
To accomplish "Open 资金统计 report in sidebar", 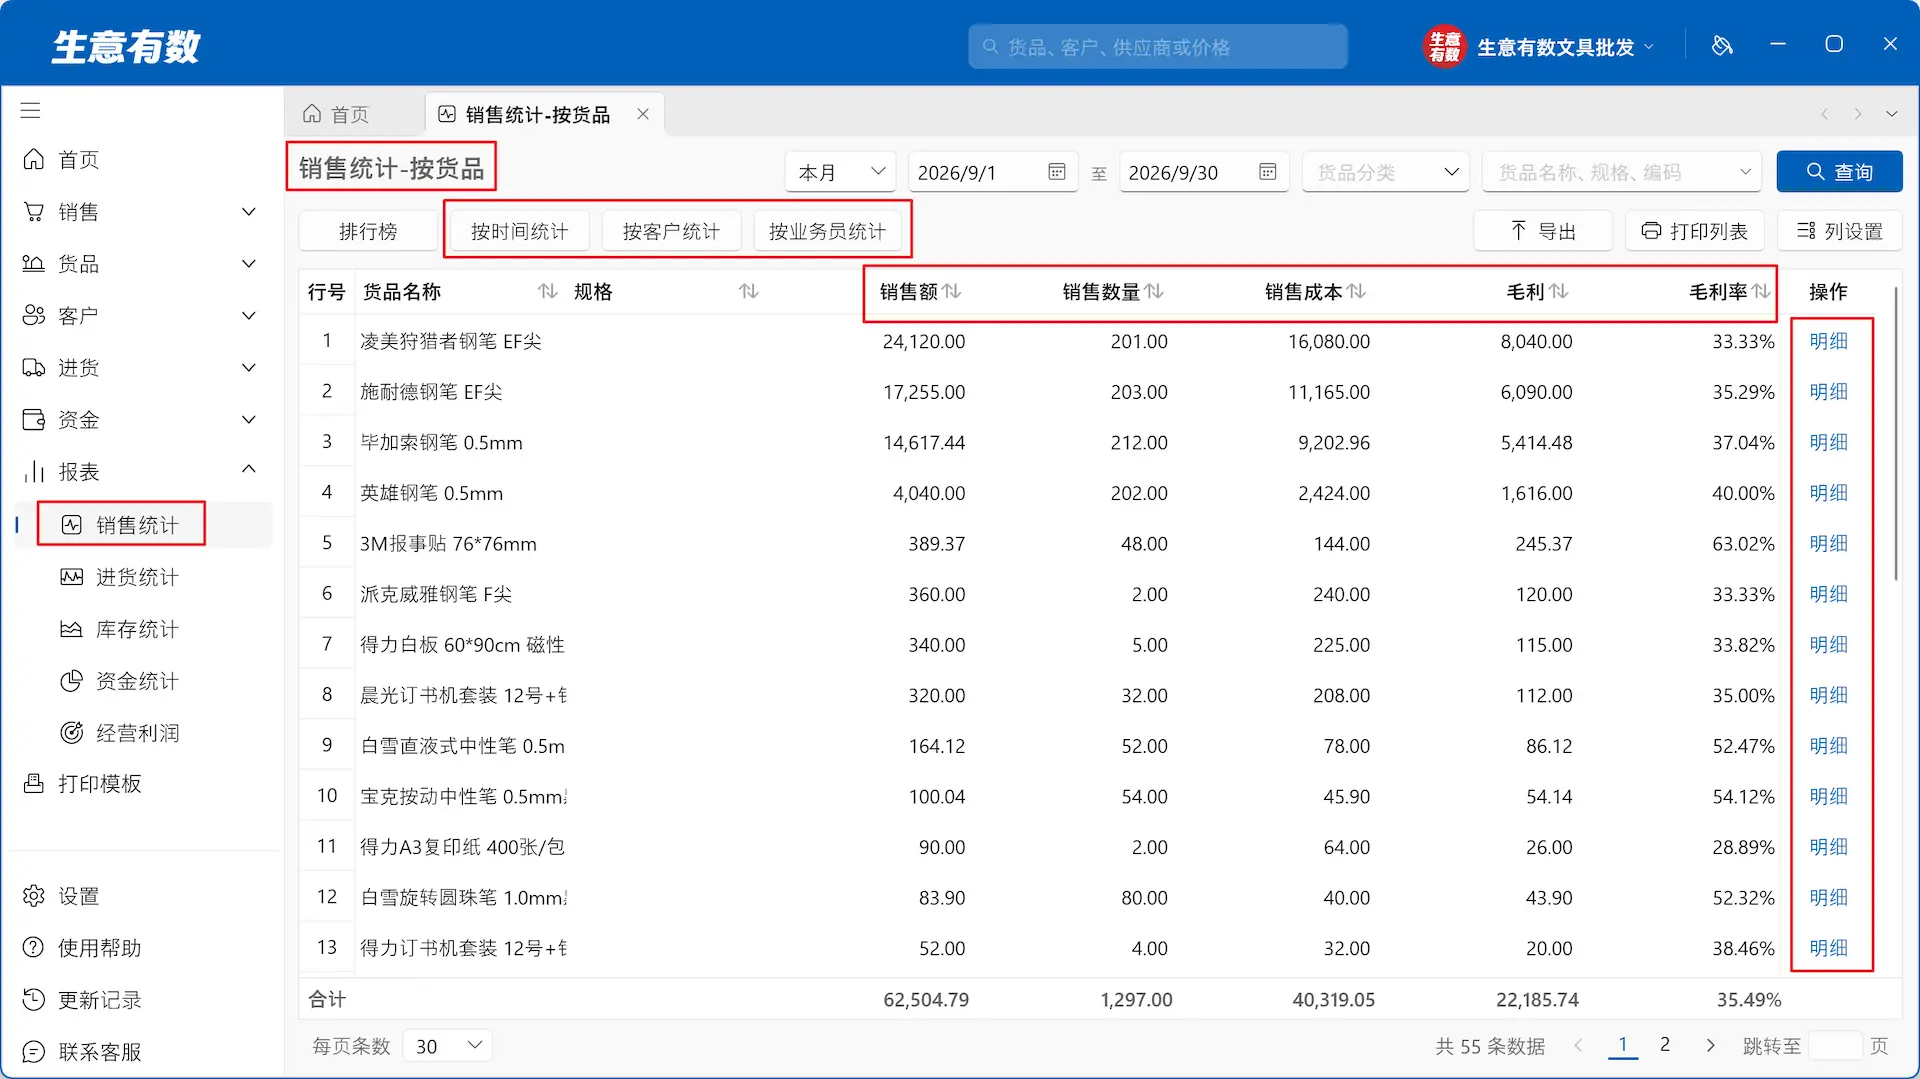I will click(137, 681).
